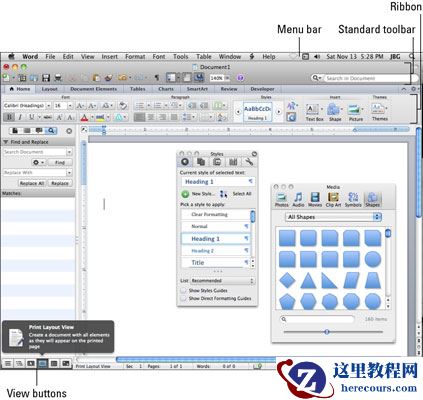Viewport: 423px width, 400px height.
Task: Click the align text left icon
Action: click(139, 117)
